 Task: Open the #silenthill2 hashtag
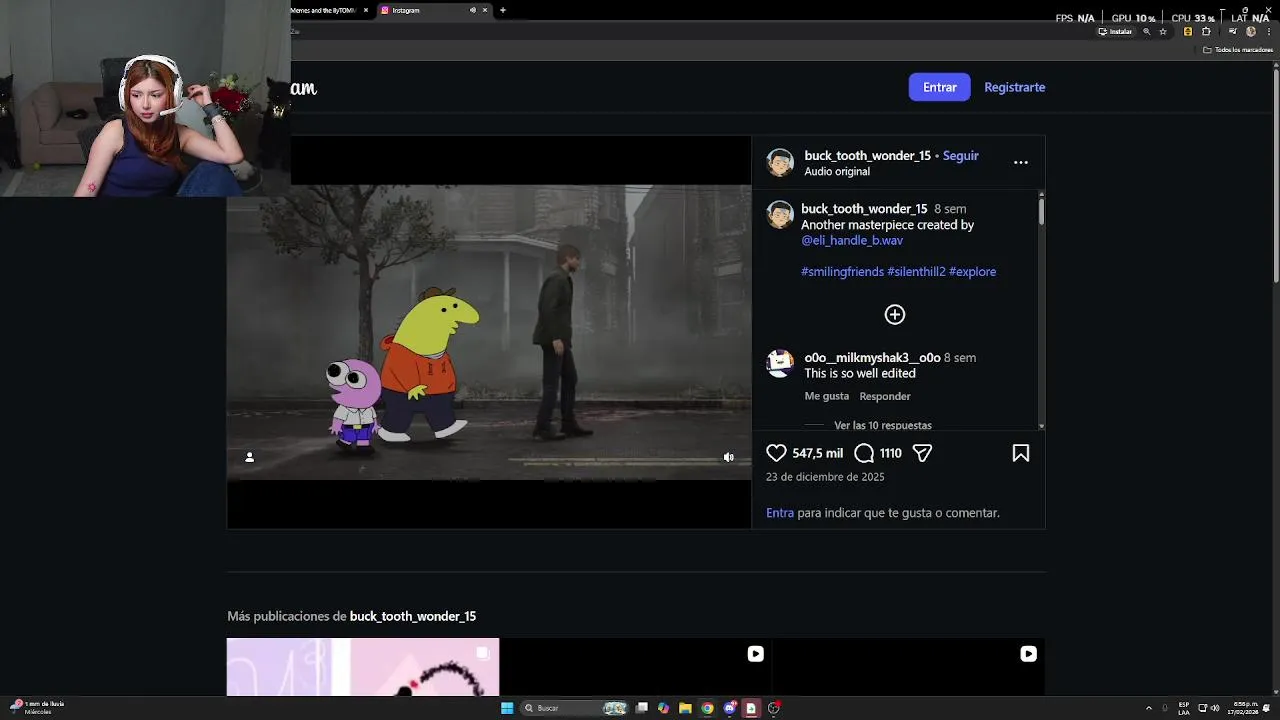(916, 272)
